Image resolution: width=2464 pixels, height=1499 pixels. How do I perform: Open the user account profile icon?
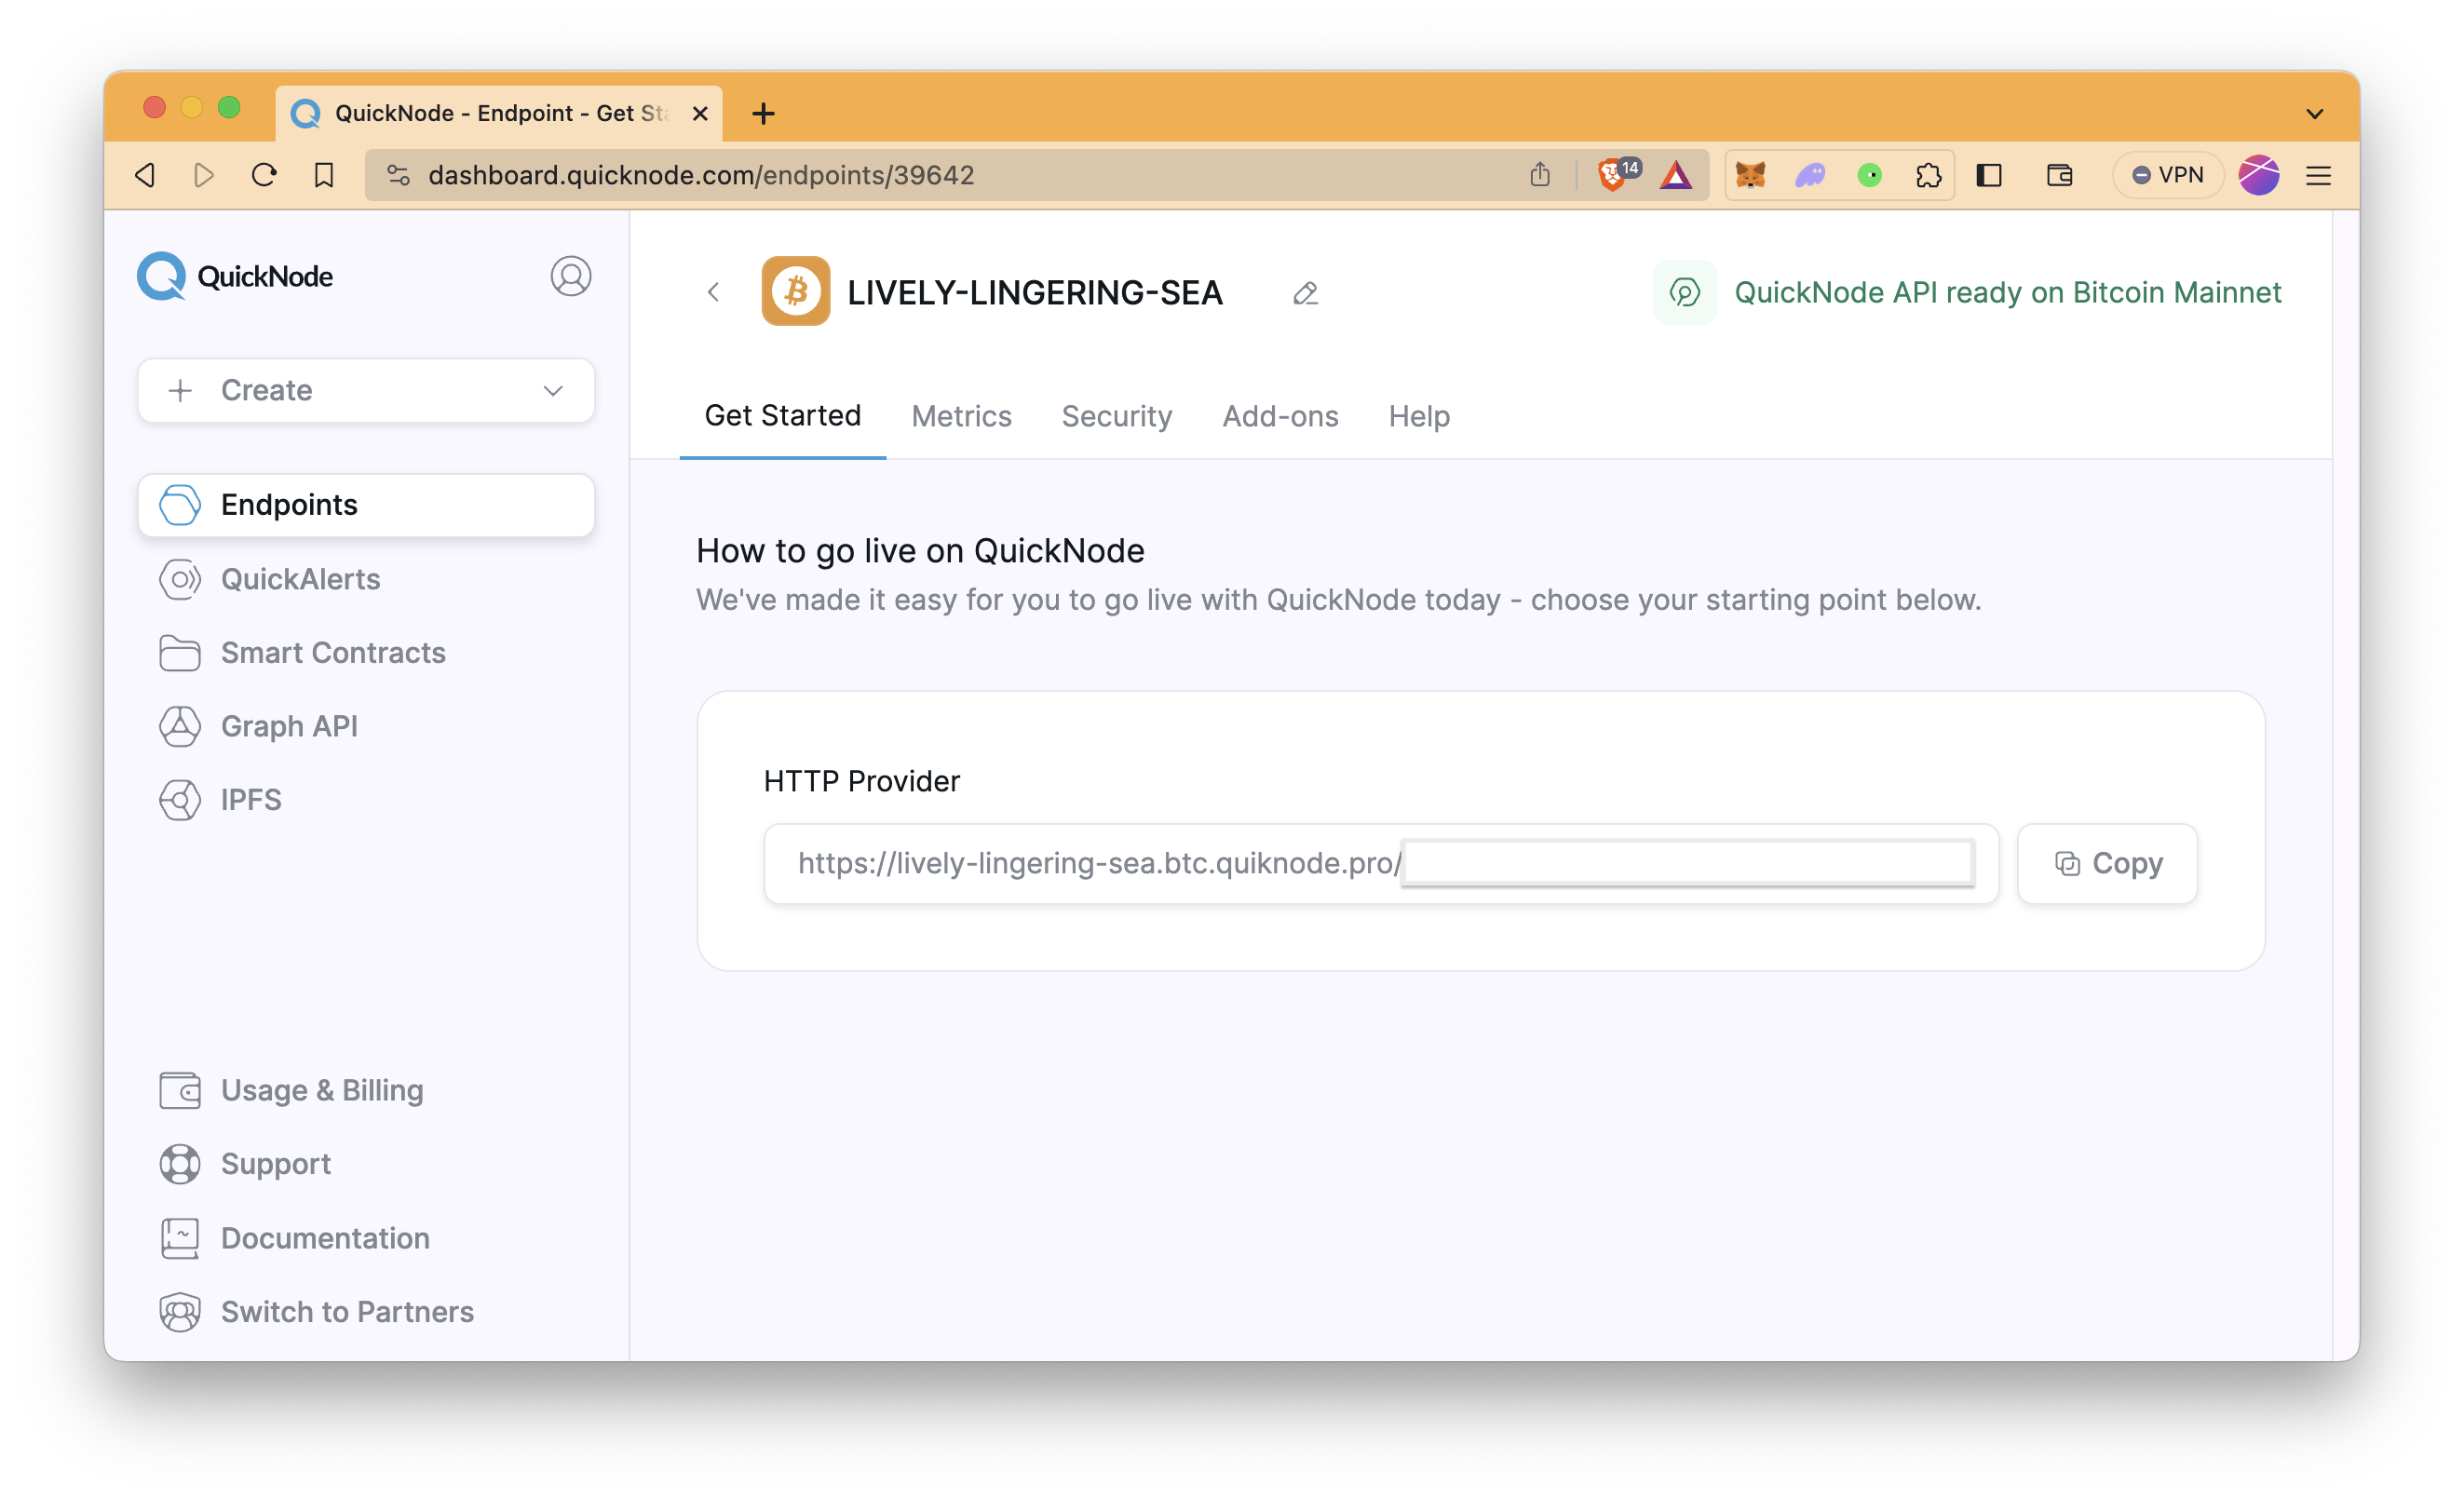click(x=570, y=276)
